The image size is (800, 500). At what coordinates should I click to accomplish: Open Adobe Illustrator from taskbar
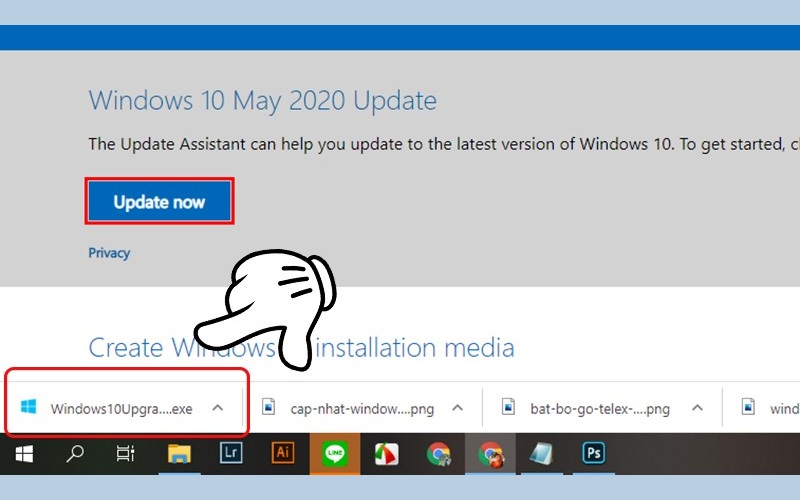[x=283, y=453]
